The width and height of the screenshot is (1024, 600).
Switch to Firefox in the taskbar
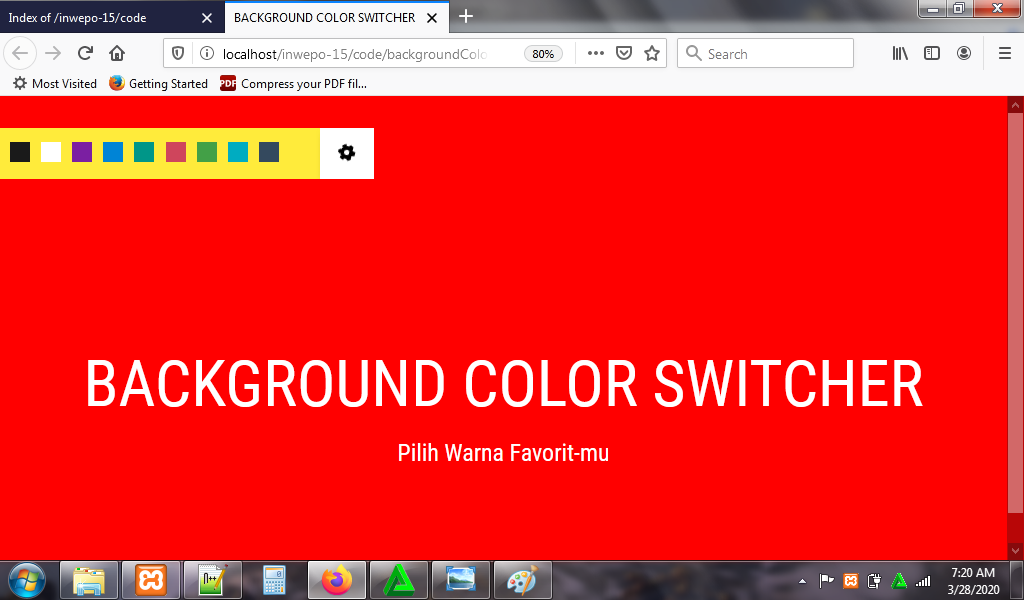click(336, 580)
